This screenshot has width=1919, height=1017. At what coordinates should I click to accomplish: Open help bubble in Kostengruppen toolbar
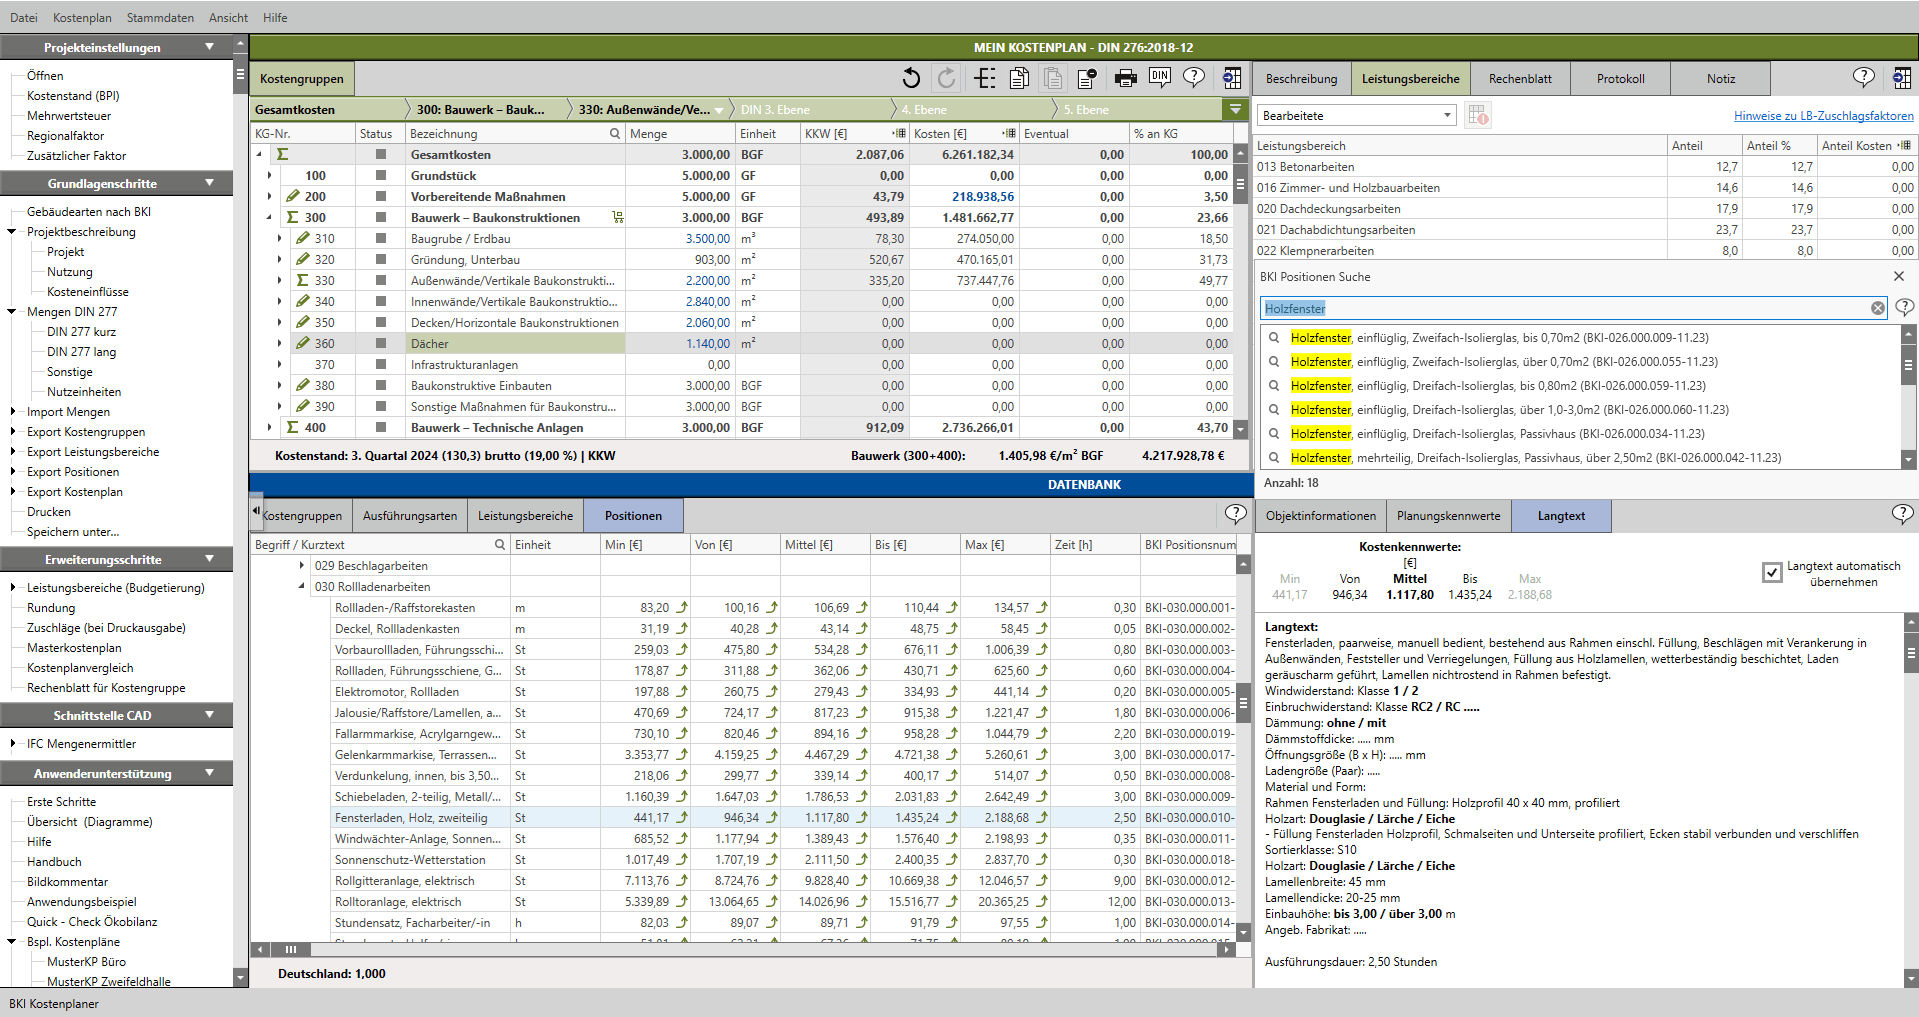point(1194,76)
